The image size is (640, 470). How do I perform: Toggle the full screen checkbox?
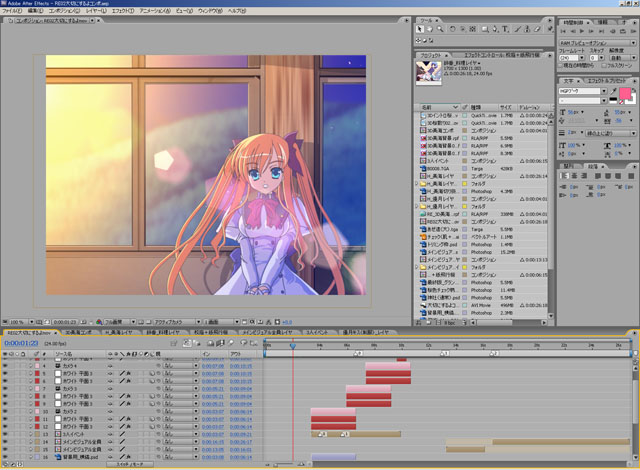[x=604, y=65]
